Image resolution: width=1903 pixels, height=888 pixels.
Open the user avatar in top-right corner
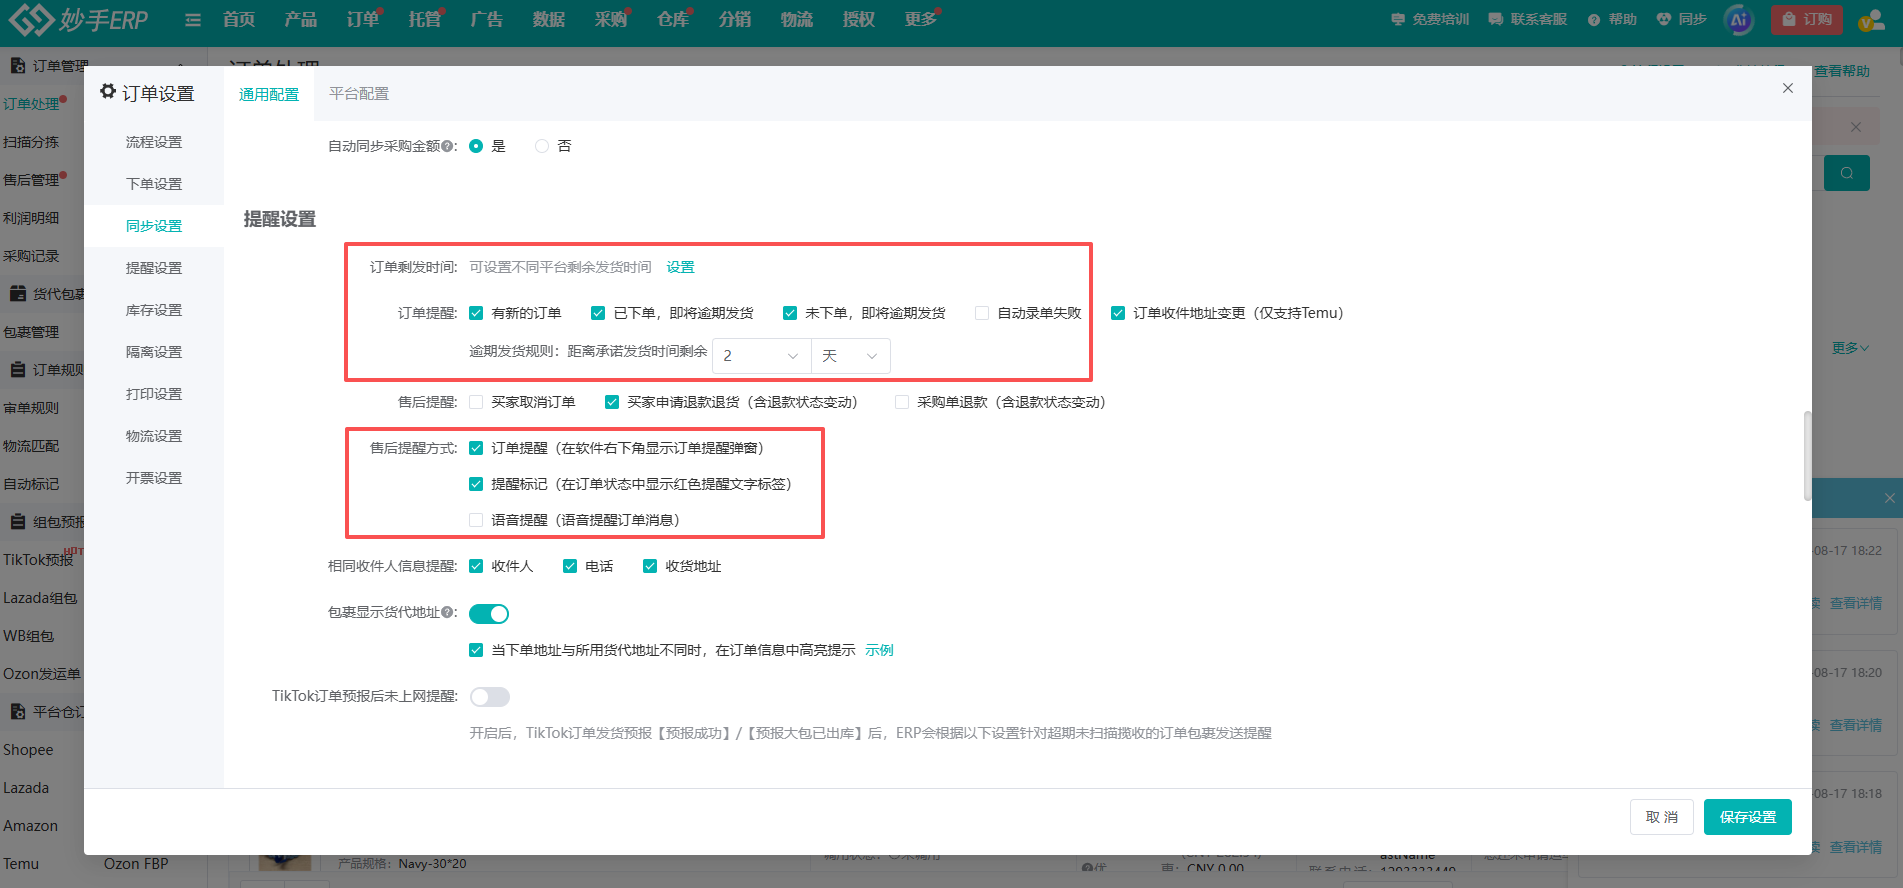coord(1870,21)
